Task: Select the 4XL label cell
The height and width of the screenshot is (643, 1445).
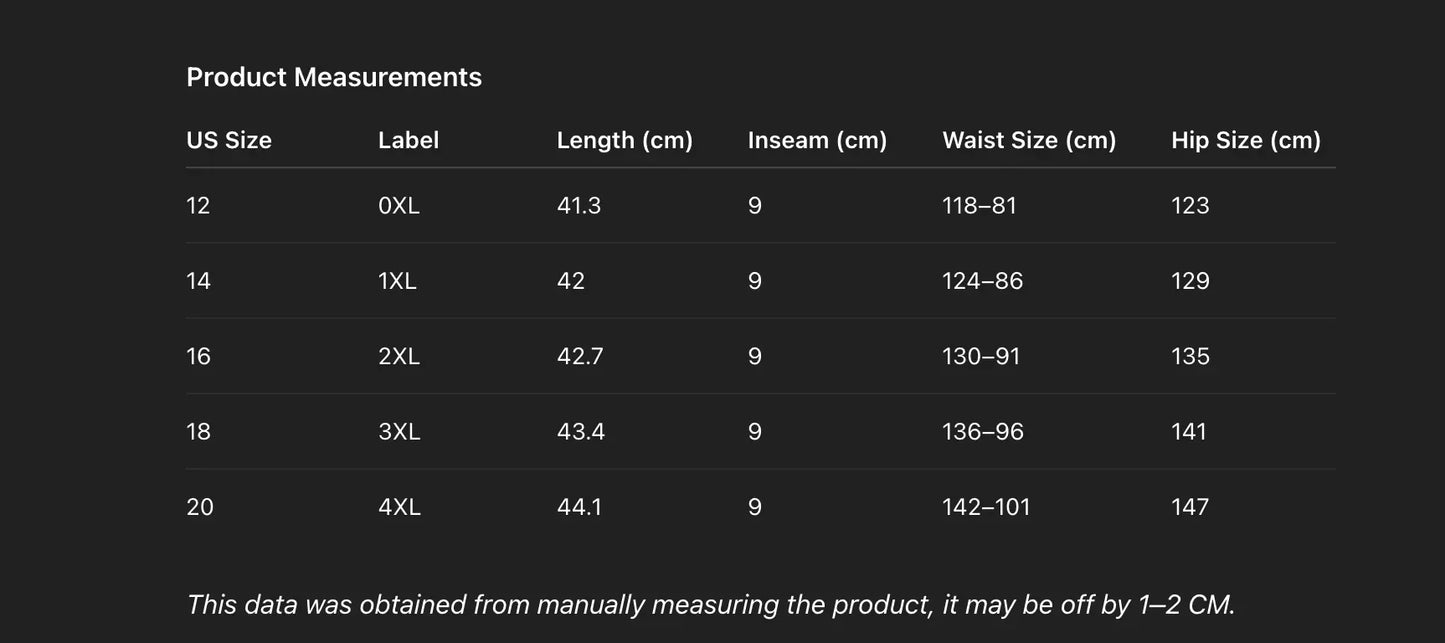Action: [399, 507]
